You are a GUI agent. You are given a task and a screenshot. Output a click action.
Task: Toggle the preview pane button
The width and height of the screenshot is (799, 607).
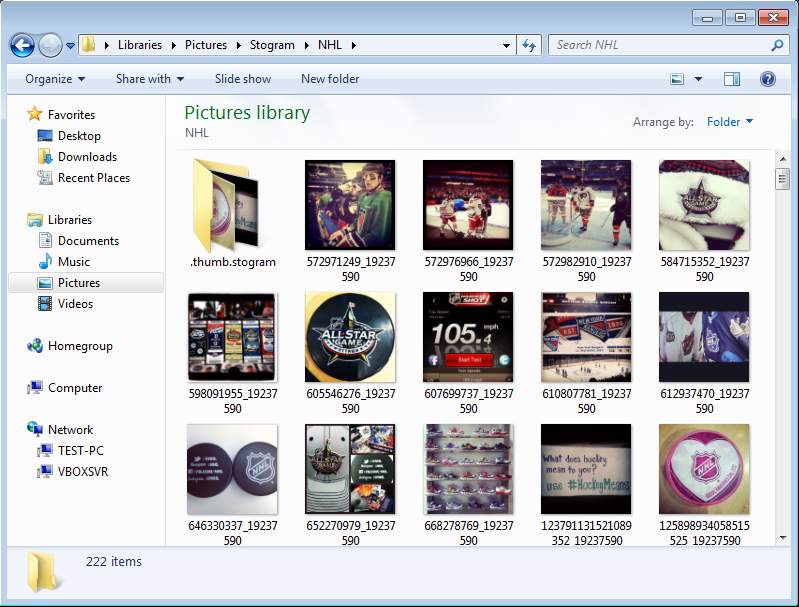pyautogui.click(x=732, y=79)
